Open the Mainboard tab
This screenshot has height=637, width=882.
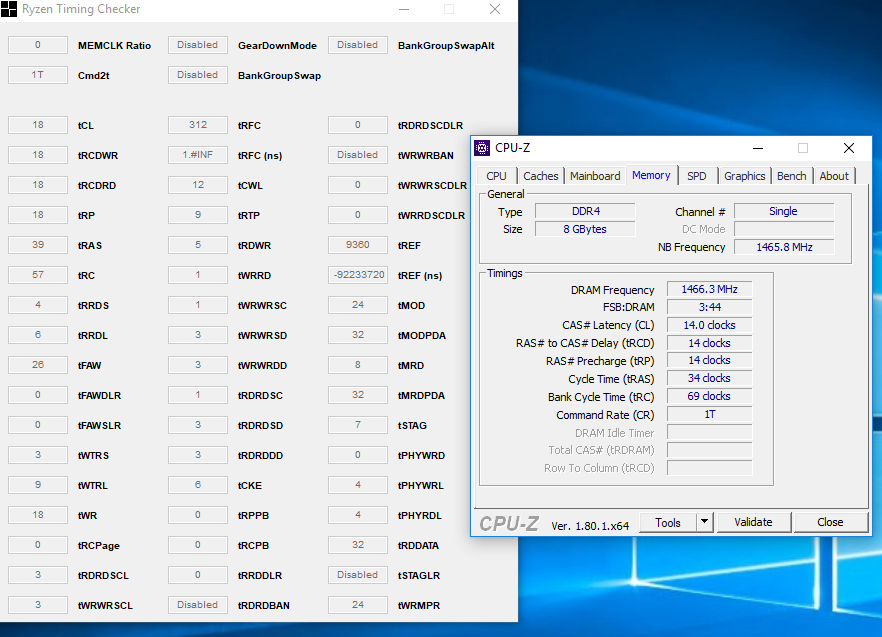pyautogui.click(x=595, y=176)
